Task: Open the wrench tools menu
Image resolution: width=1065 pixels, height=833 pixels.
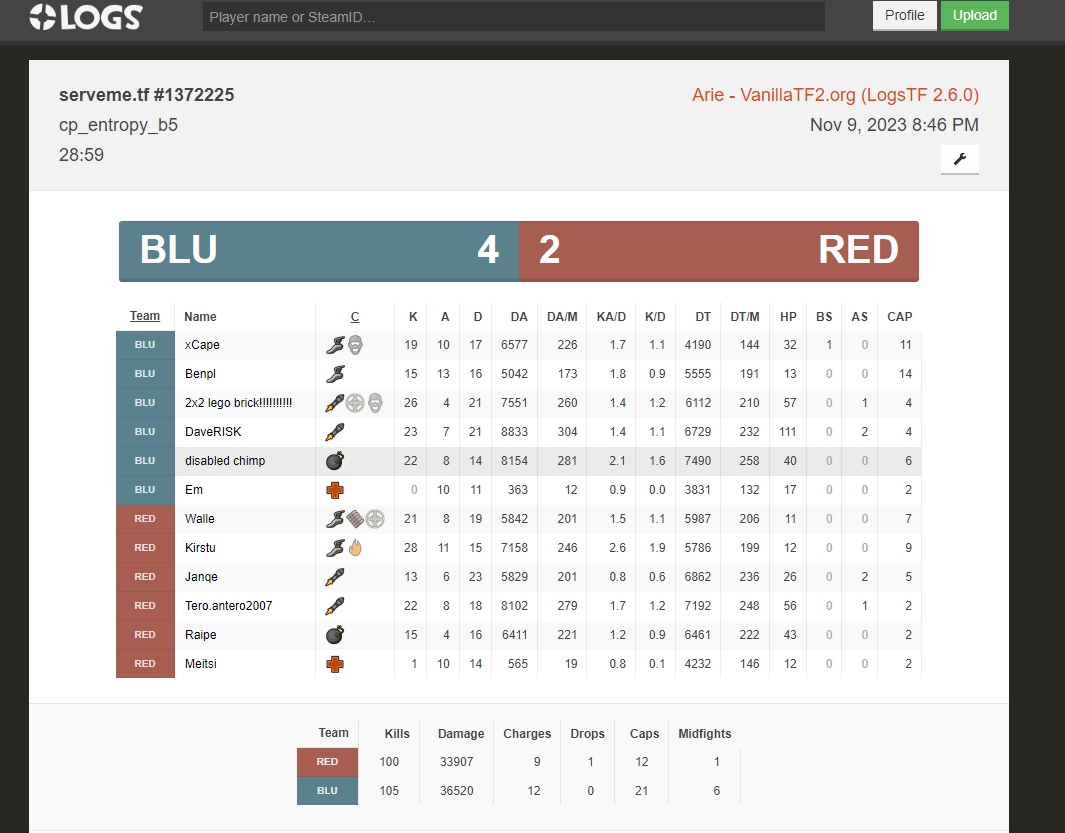Action: pos(959,159)
